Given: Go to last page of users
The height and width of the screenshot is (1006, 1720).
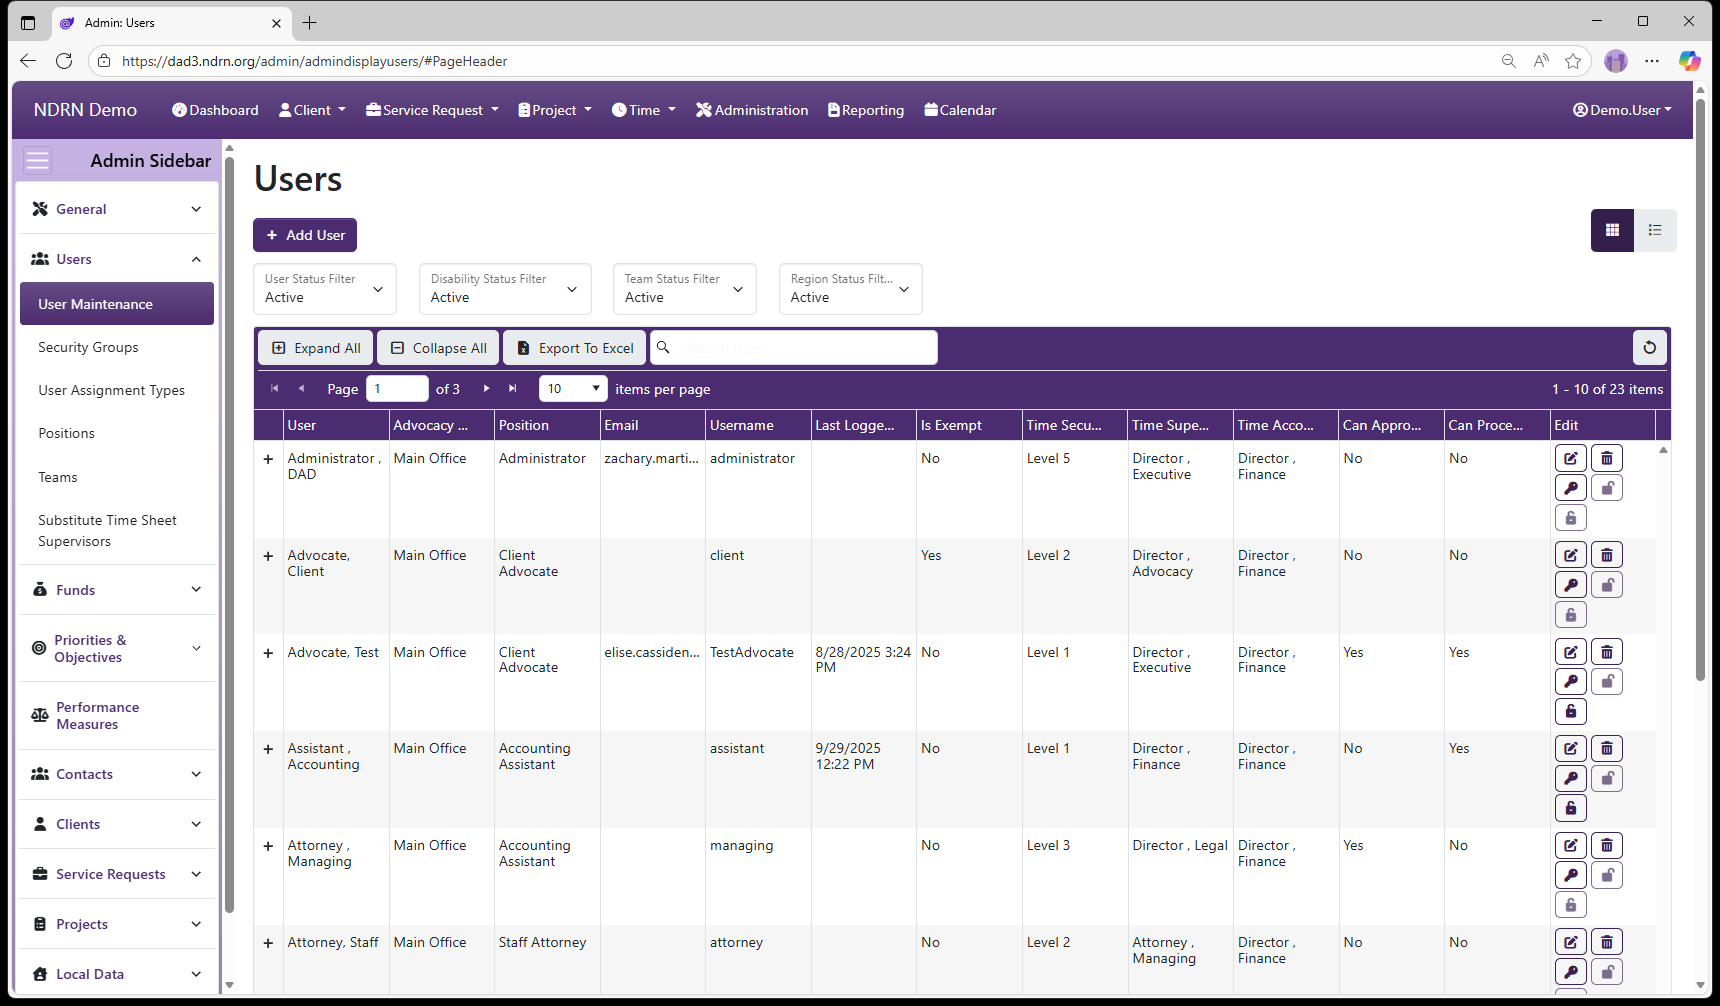Looking at the screenshot, I should click(x=513, y=389).
